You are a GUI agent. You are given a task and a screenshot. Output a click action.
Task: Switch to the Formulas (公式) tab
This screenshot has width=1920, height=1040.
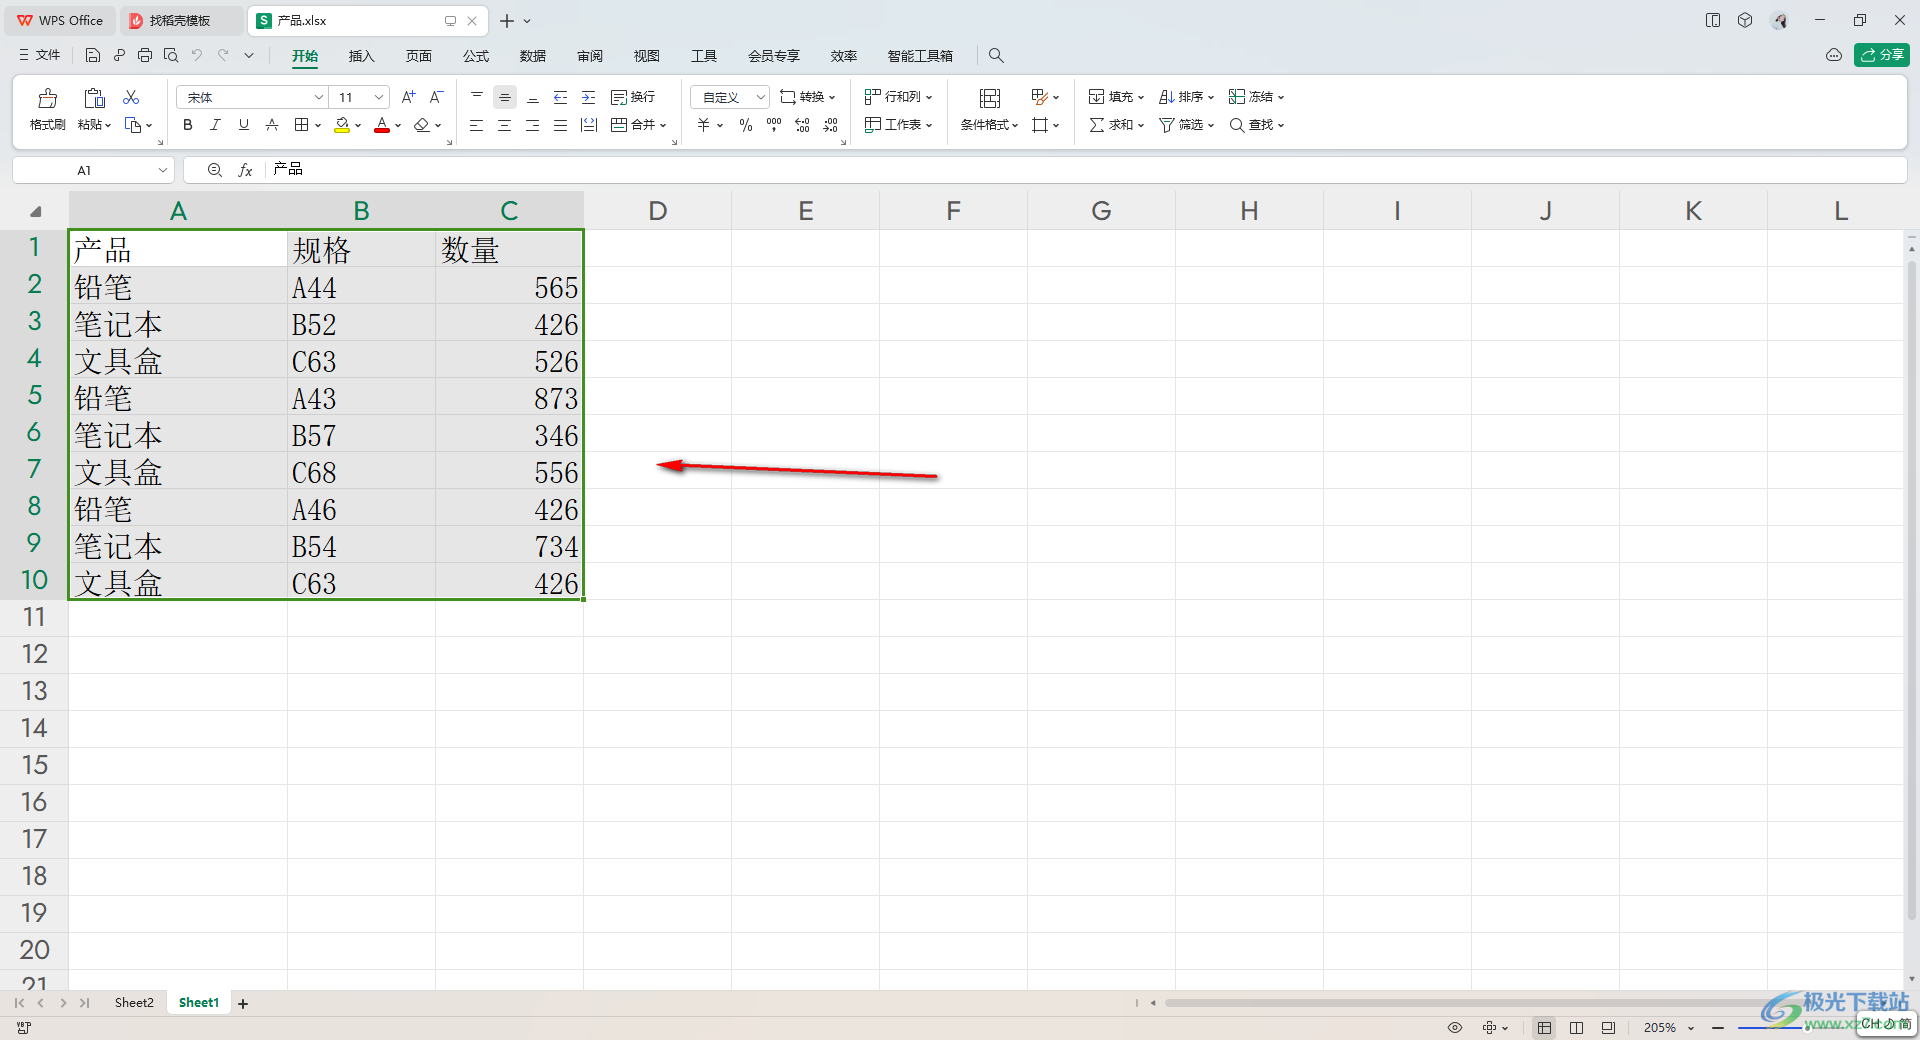(476, 56)
